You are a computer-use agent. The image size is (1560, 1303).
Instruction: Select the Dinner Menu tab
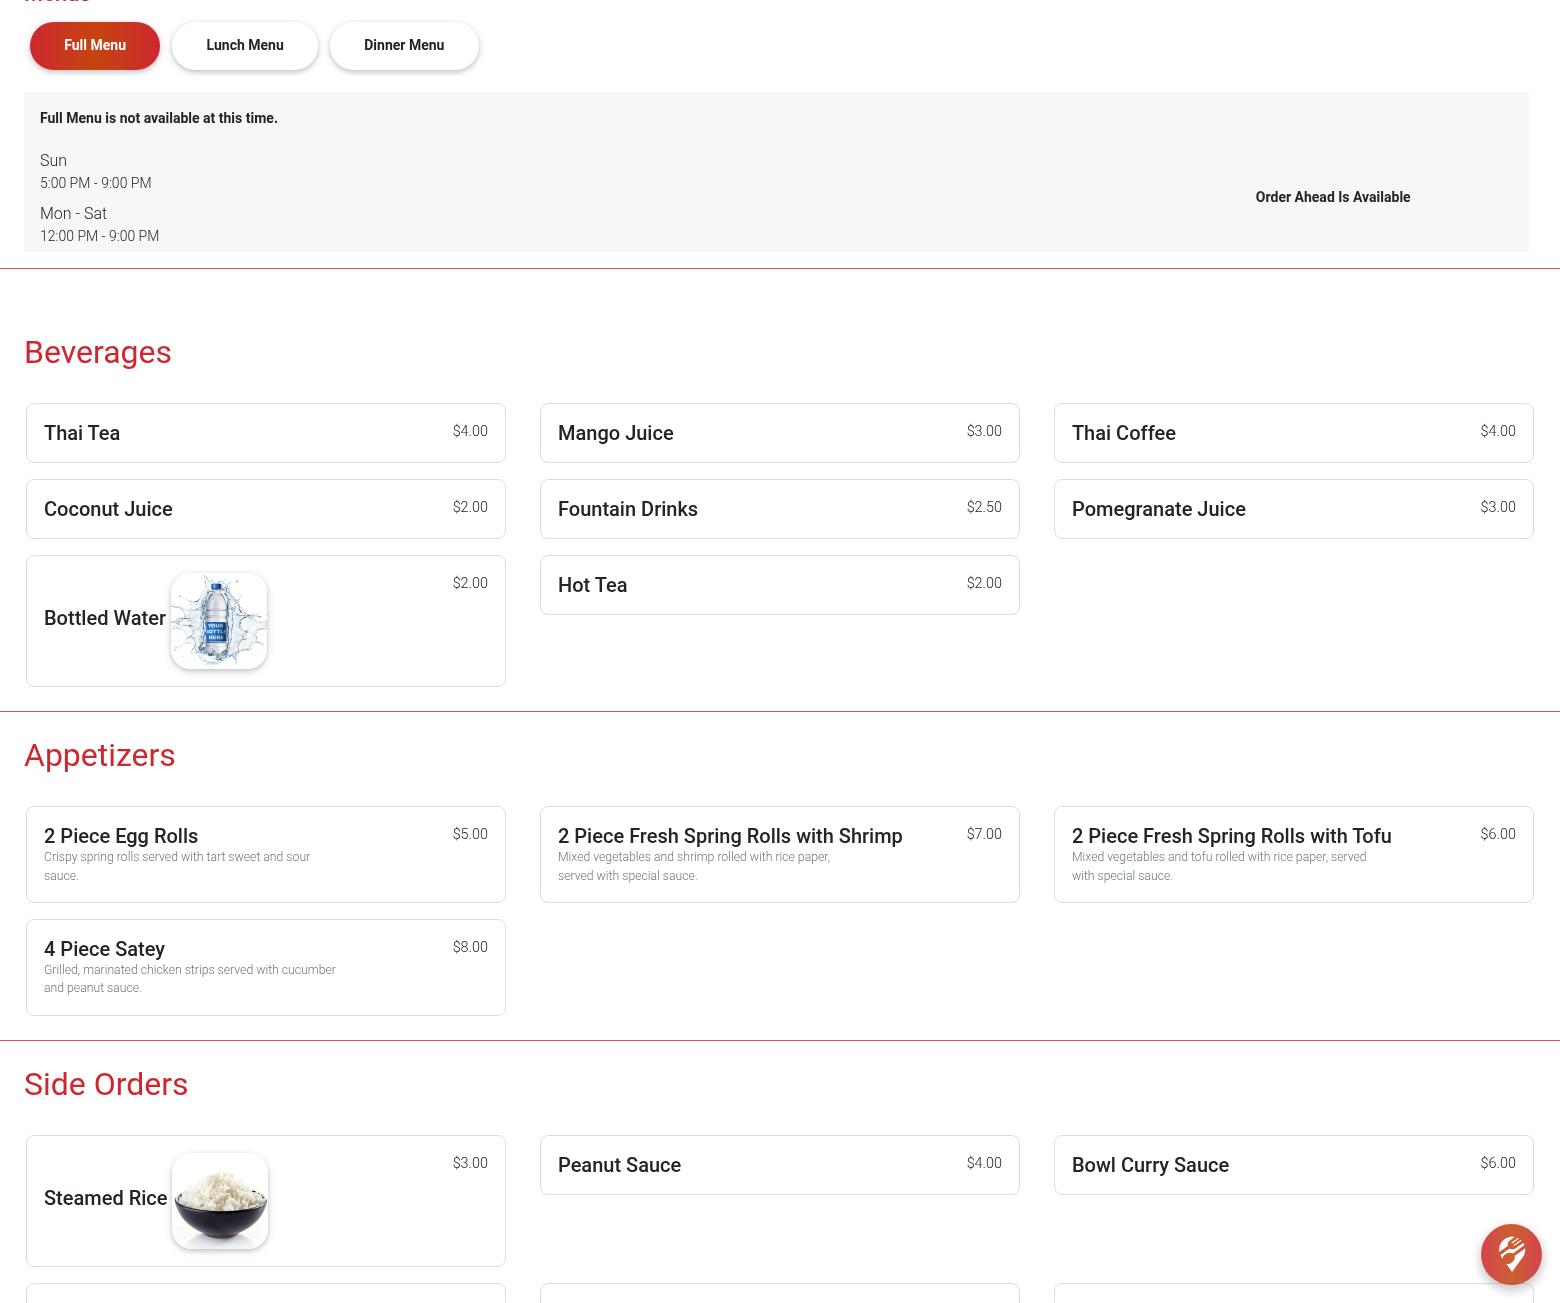(404, 46)
